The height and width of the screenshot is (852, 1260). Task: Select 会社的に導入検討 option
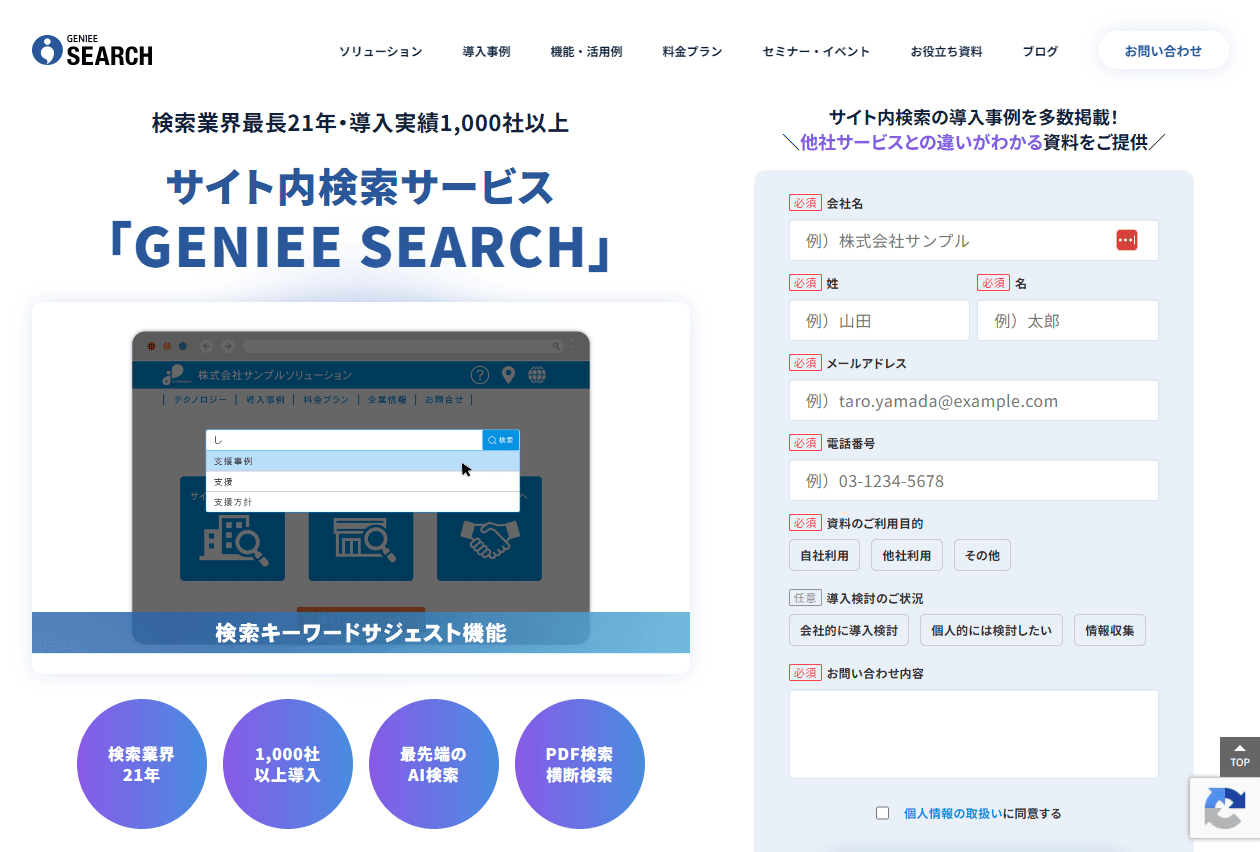[849, 630]
